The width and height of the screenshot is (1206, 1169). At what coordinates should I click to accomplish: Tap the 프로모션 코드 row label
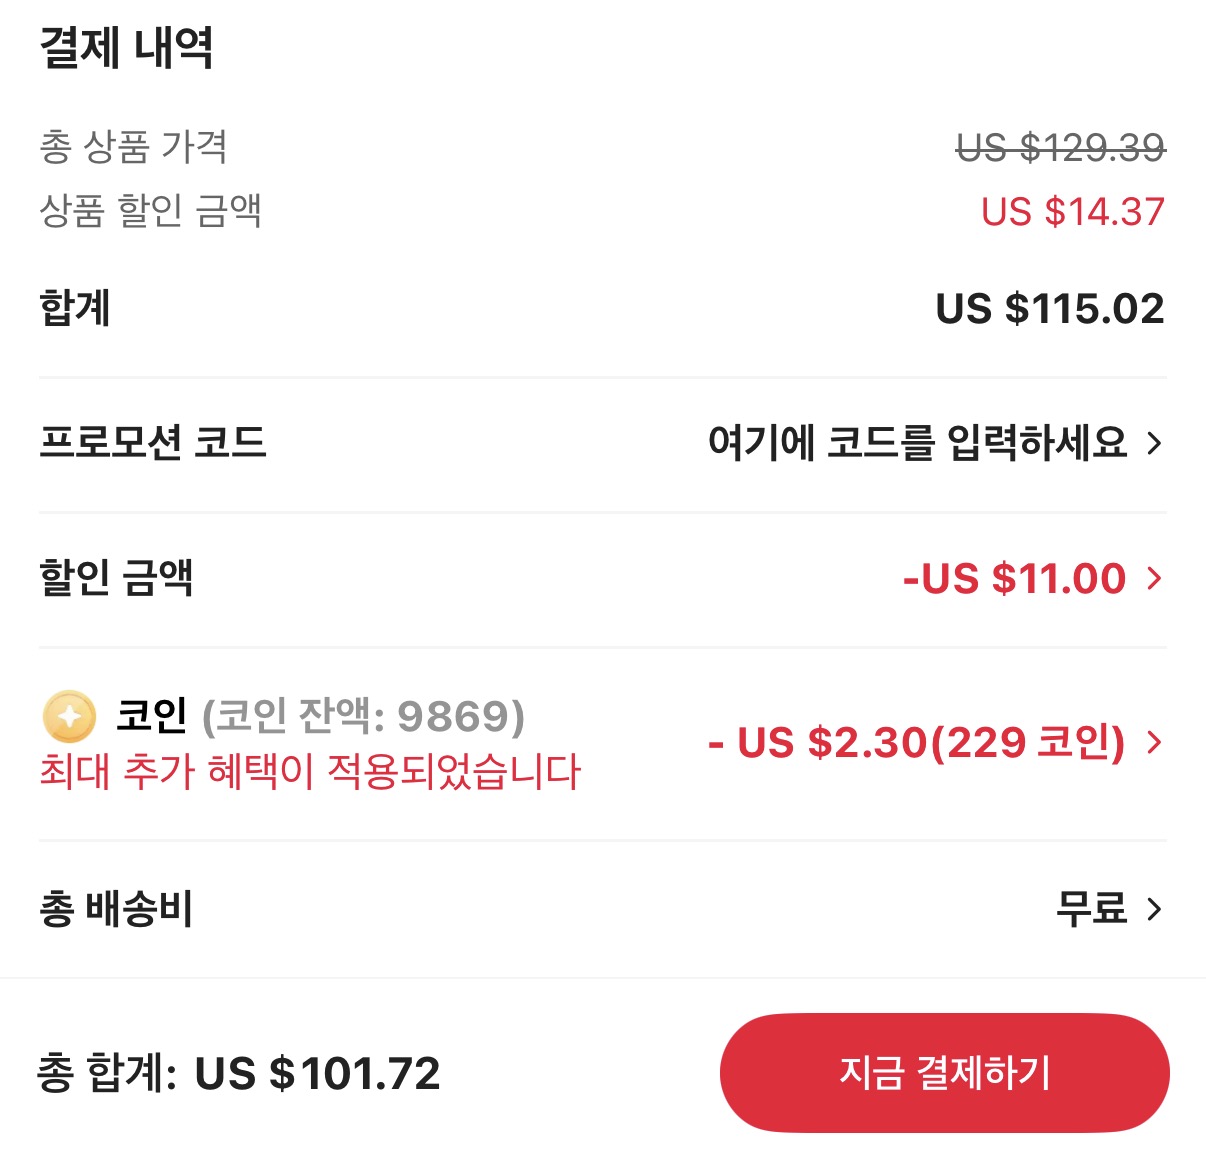click(153, 442)
